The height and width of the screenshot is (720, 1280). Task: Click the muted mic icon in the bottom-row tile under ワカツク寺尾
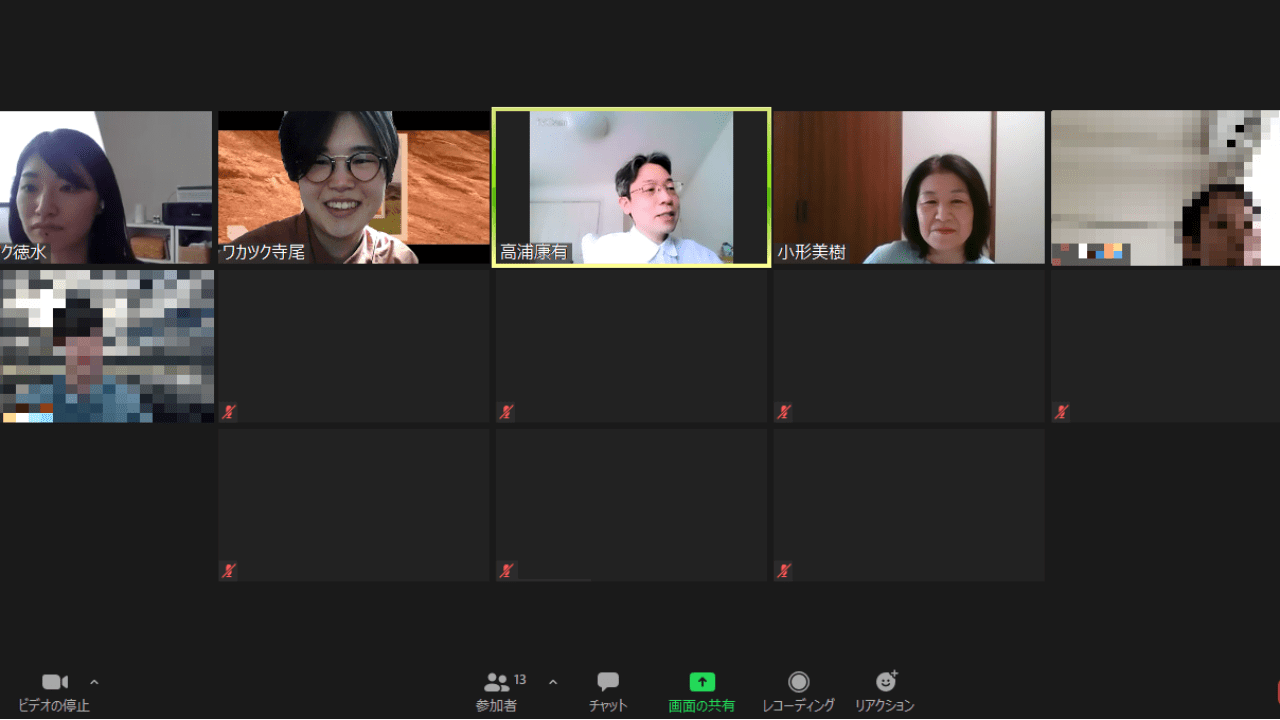pos(229,571)
